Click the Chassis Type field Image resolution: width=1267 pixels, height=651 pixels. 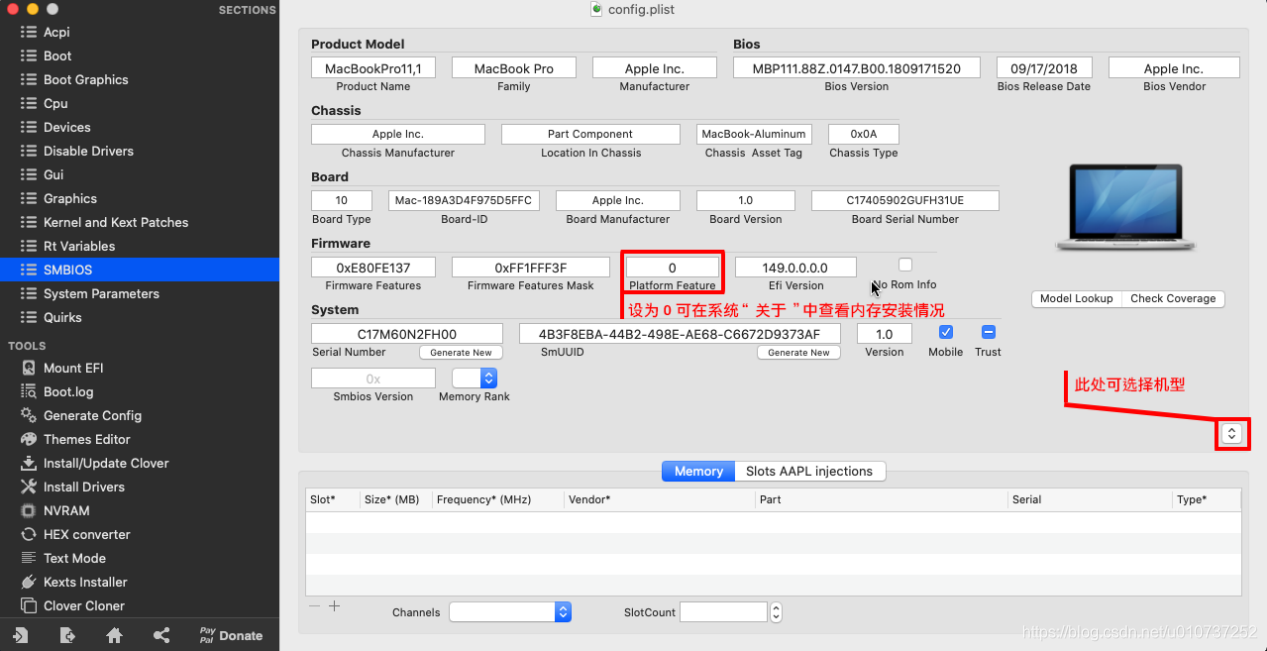(864, 134)
